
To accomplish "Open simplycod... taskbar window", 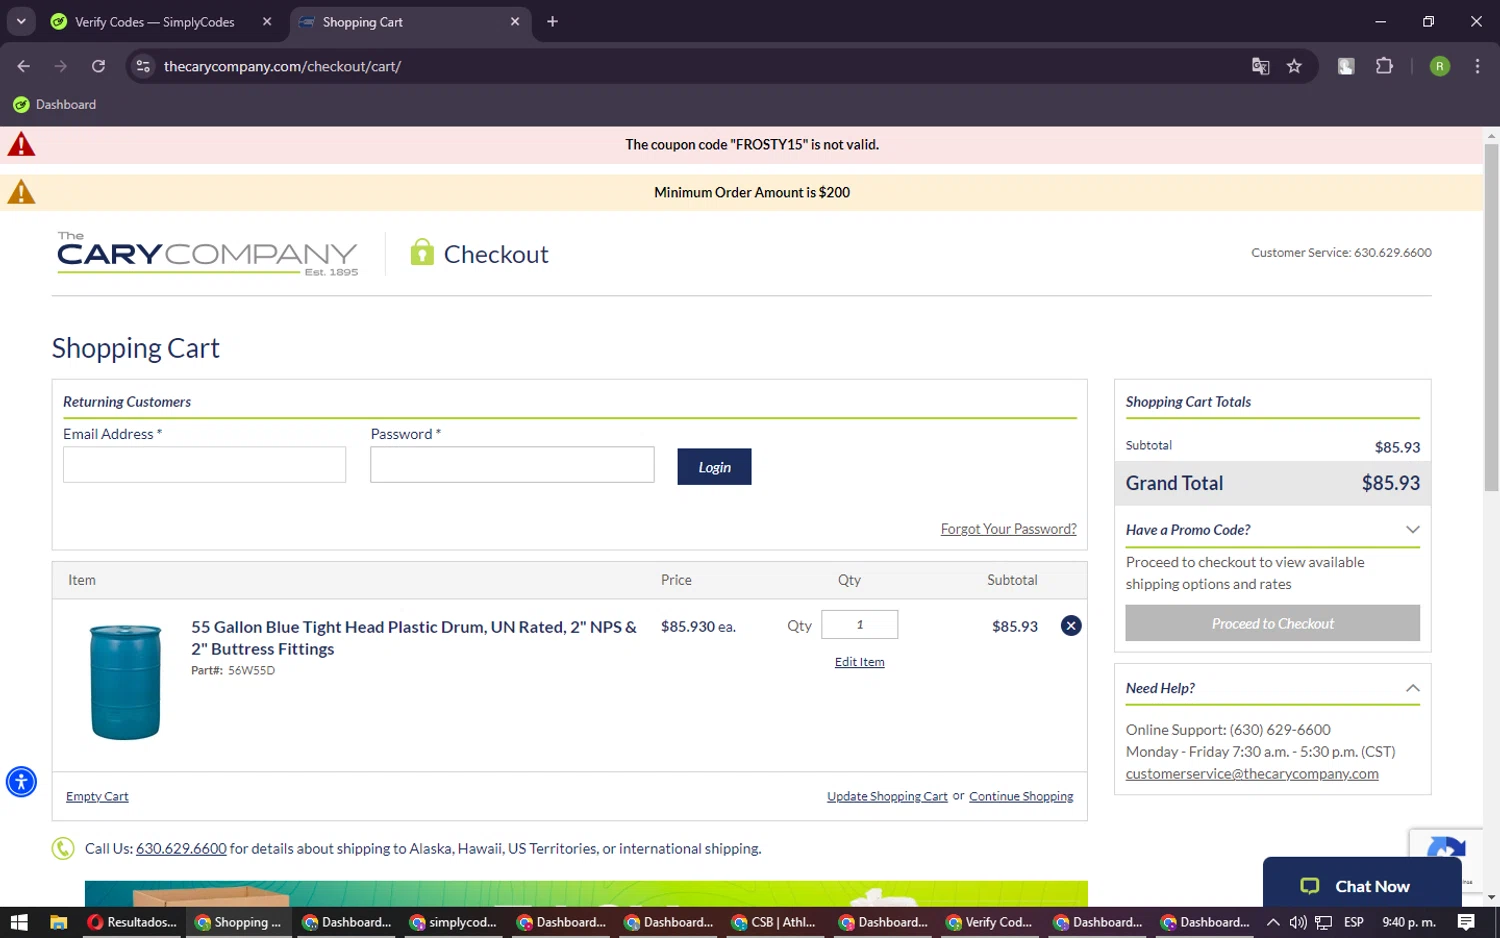I will click(454, 922).
